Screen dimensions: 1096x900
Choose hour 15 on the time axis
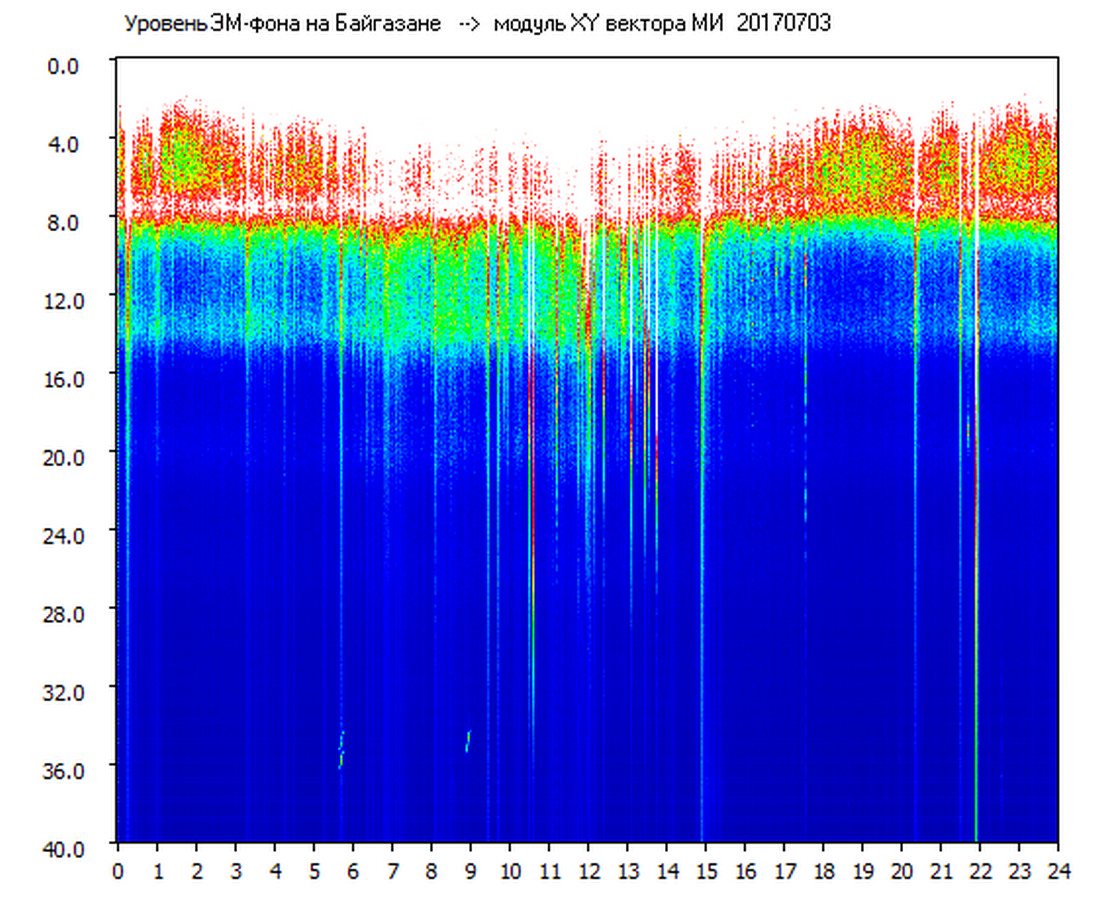705,871
